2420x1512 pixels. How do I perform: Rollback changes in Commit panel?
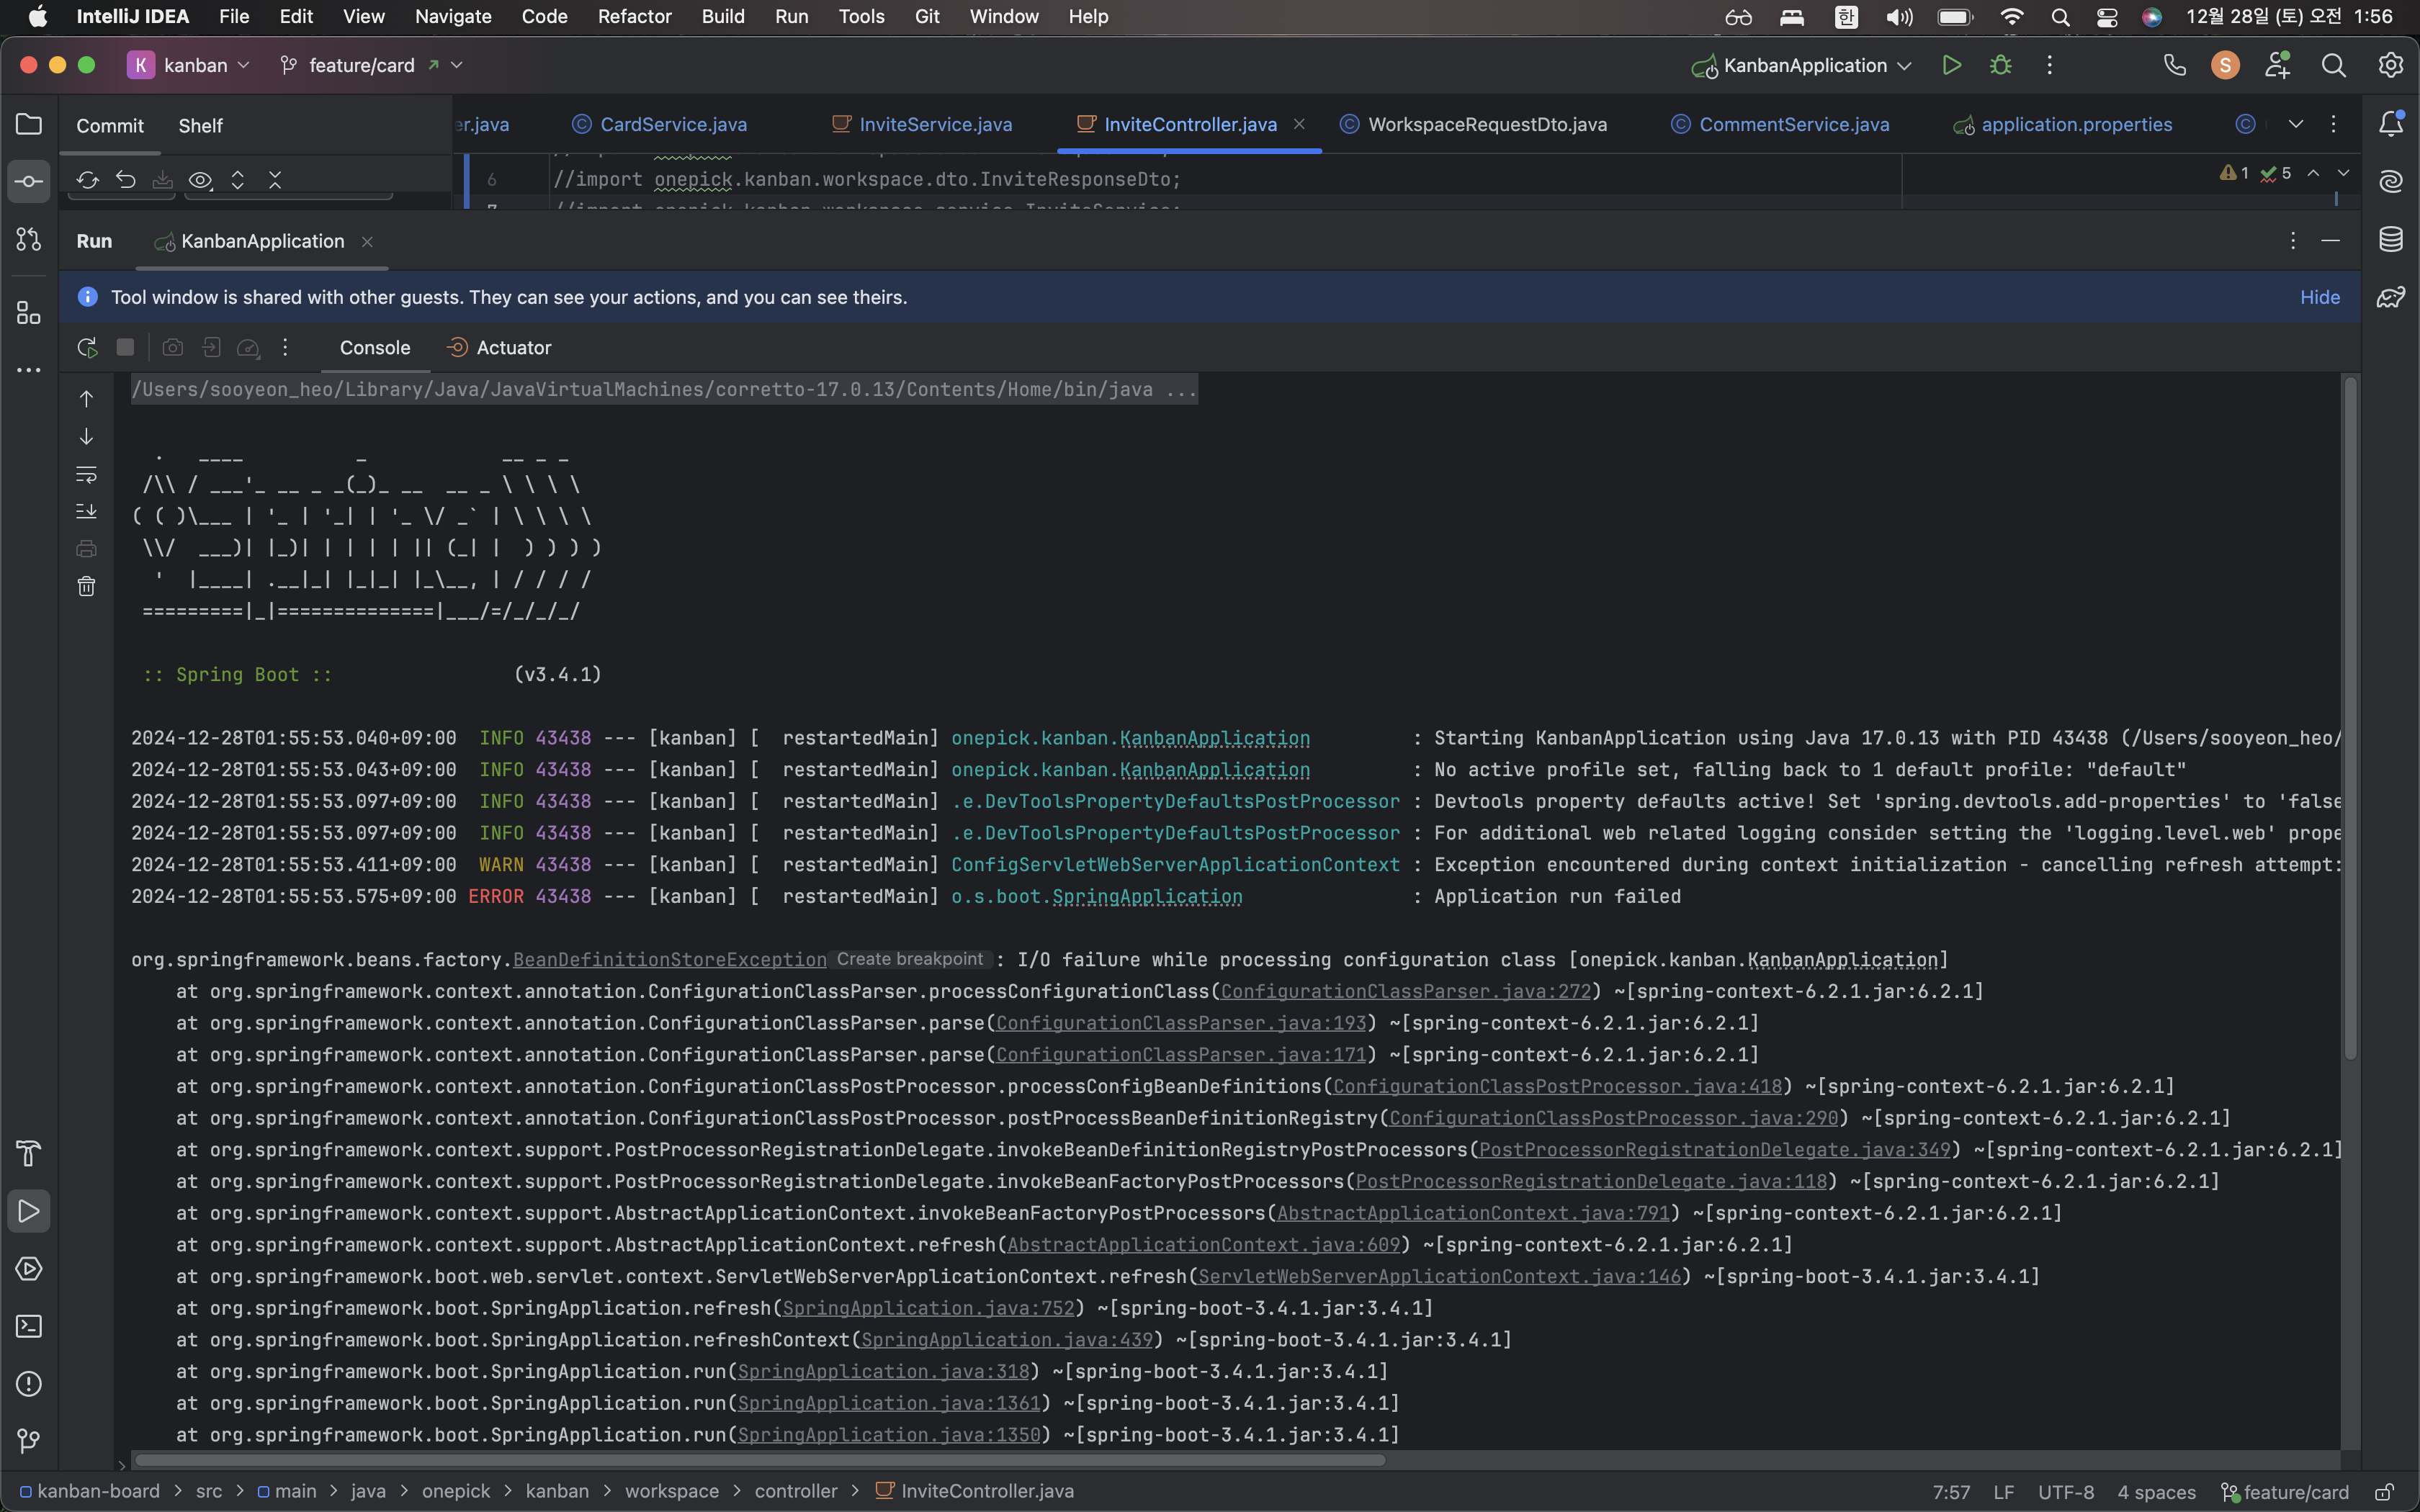[x=126, y=180]
